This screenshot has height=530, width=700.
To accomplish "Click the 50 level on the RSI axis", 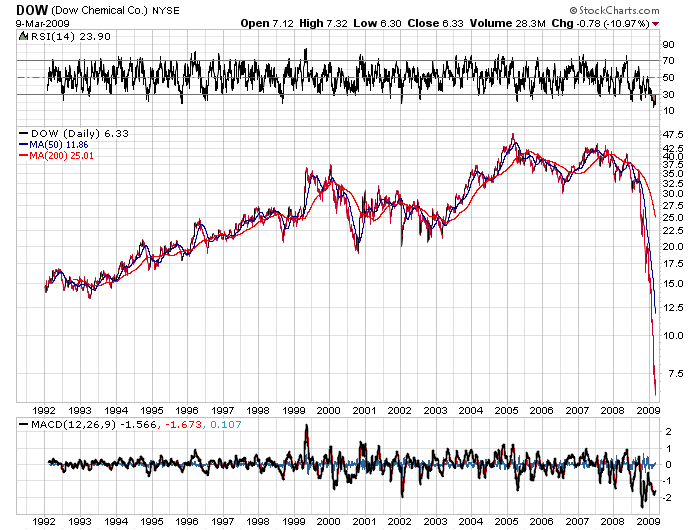I will tap(668, 77).
